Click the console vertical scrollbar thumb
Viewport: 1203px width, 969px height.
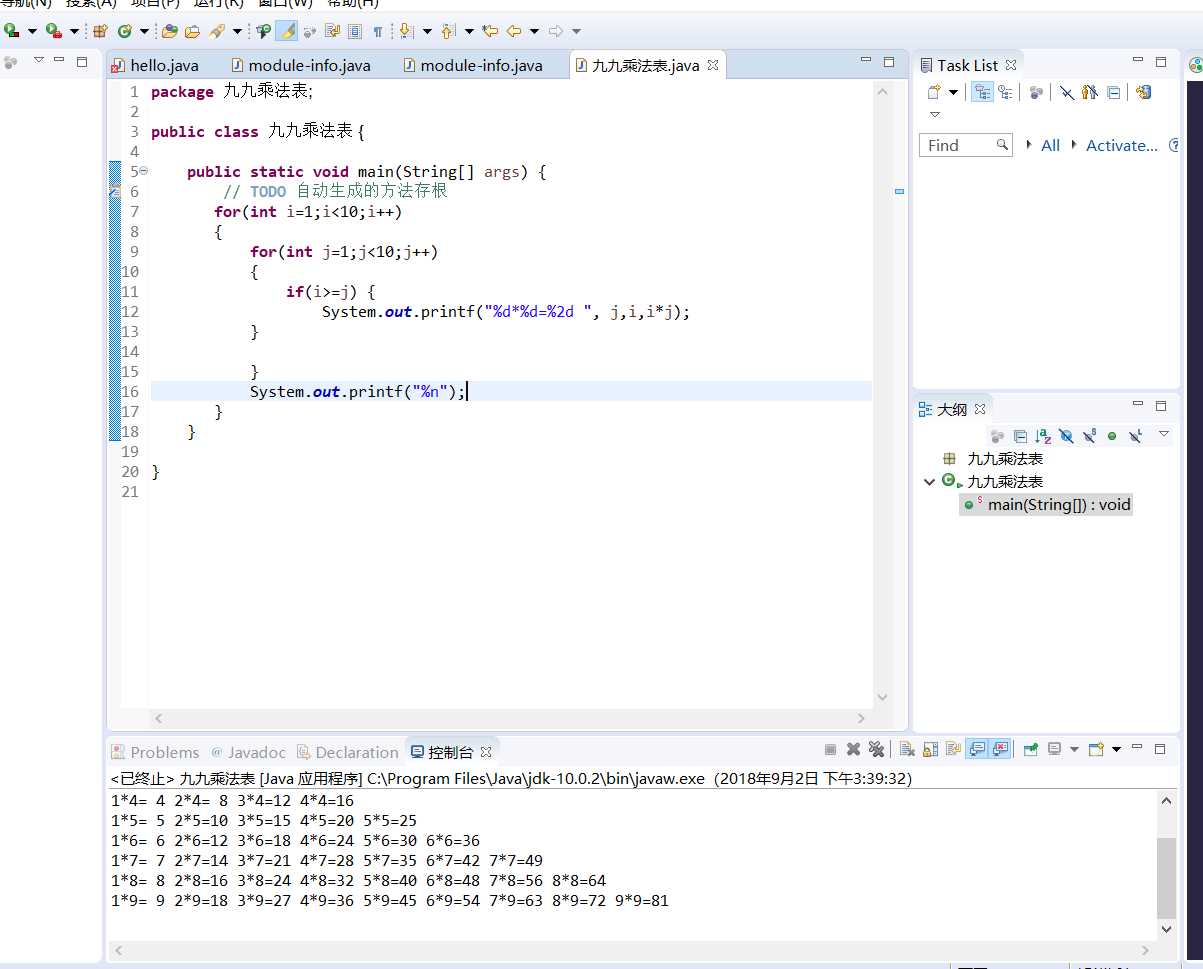point(1166,878)
